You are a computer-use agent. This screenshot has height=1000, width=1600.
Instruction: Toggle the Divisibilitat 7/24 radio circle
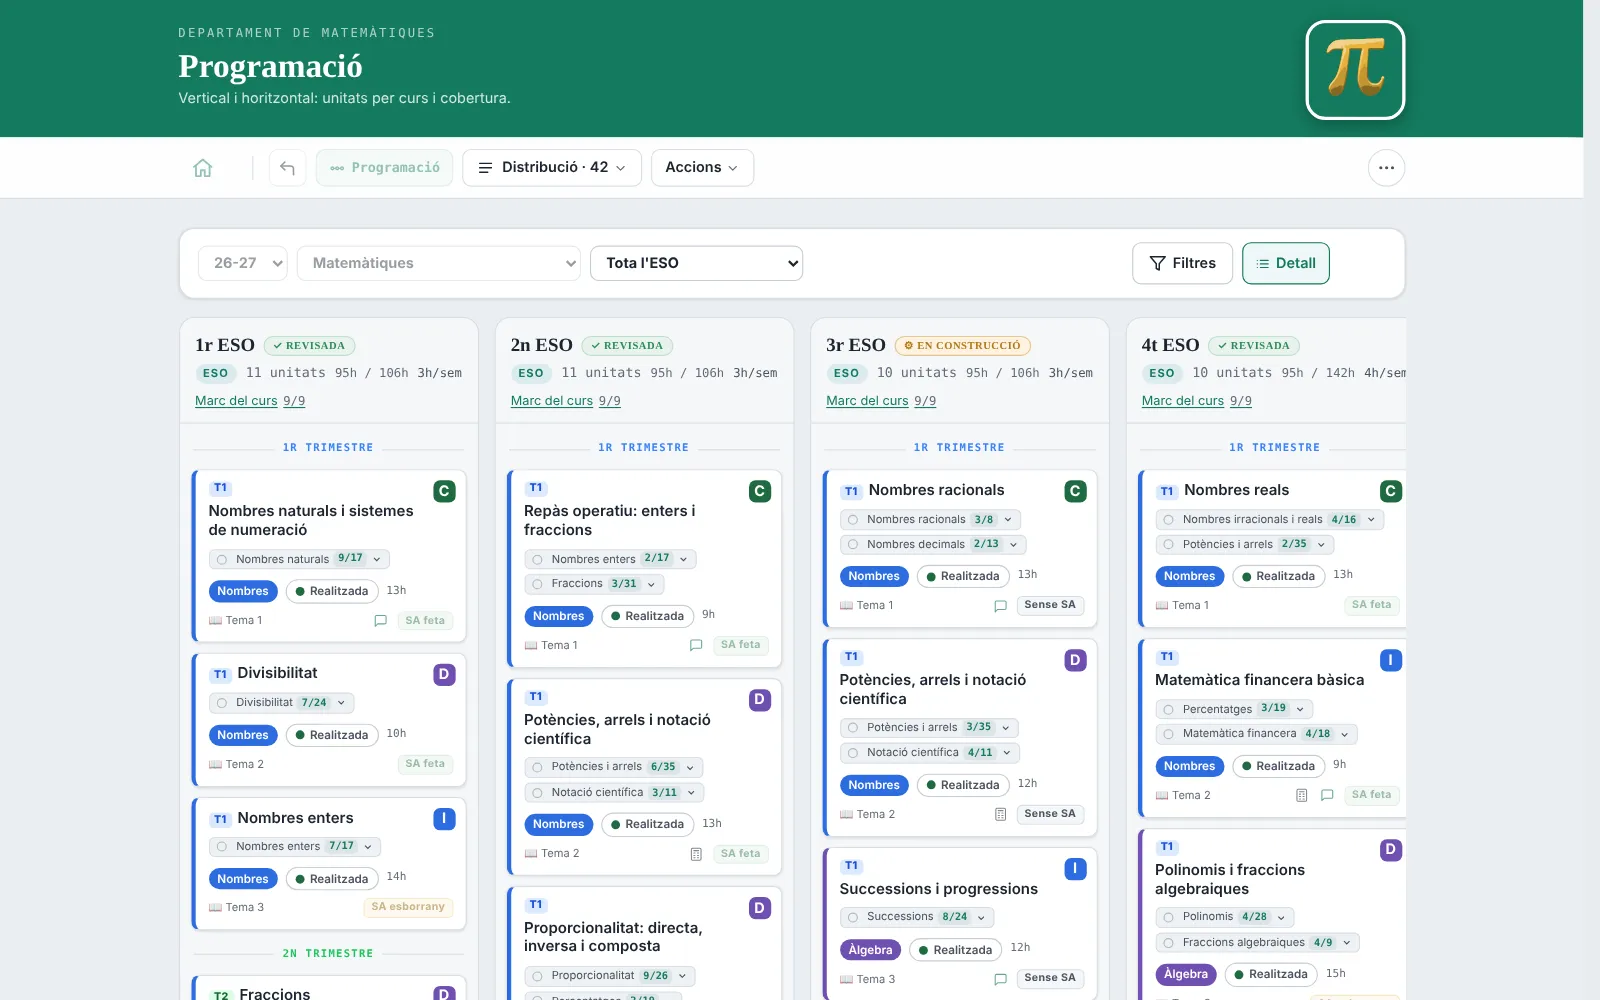222,703
